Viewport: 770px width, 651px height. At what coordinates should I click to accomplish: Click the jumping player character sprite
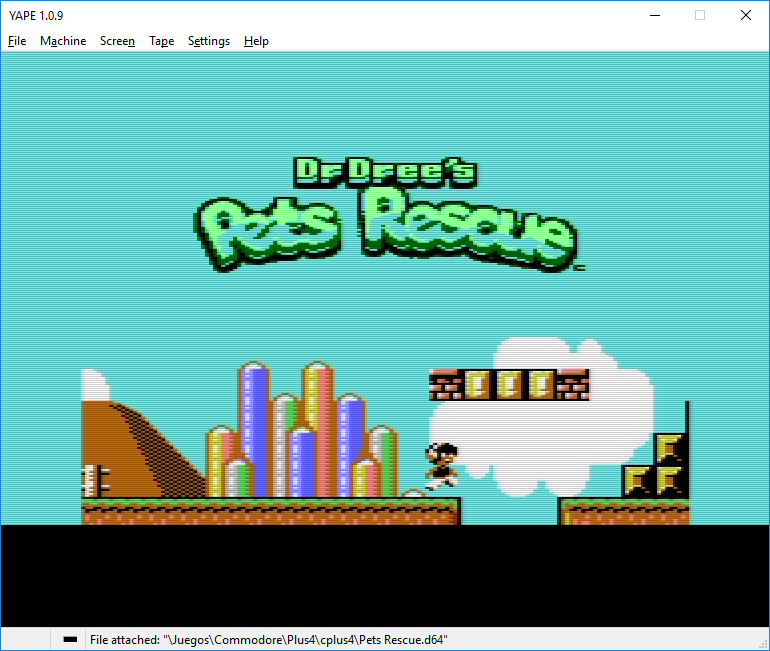tap(441, 466)
